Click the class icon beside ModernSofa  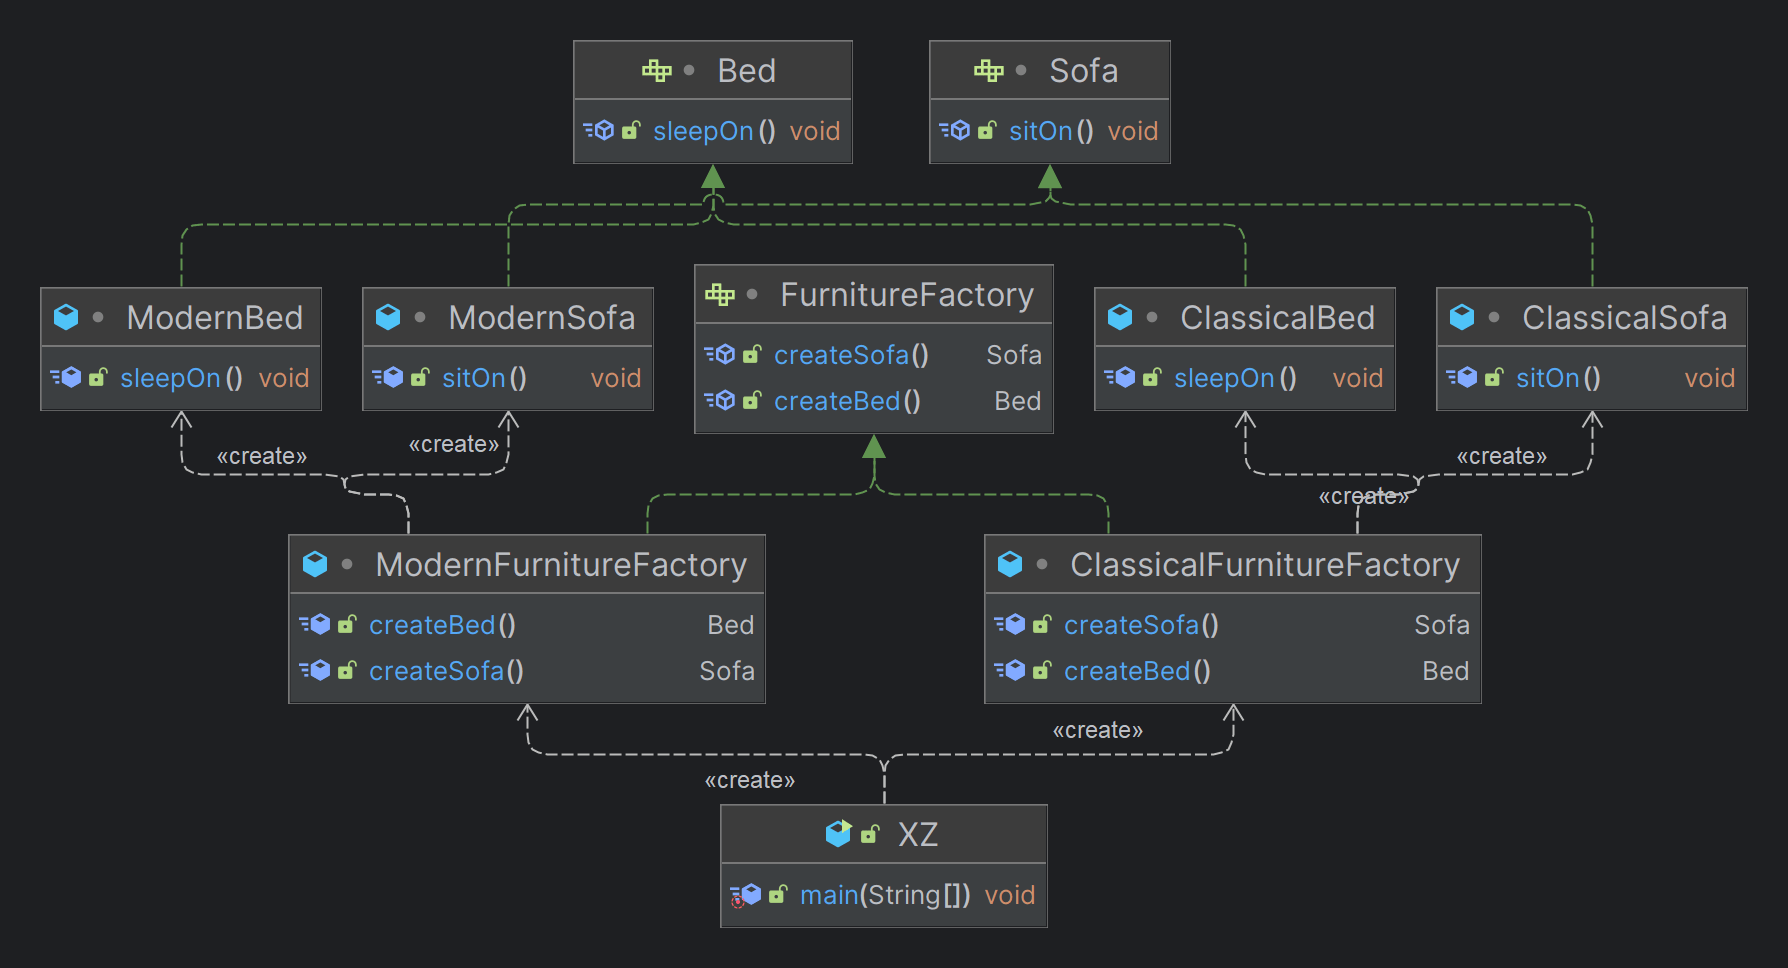(x=388, y=317)
